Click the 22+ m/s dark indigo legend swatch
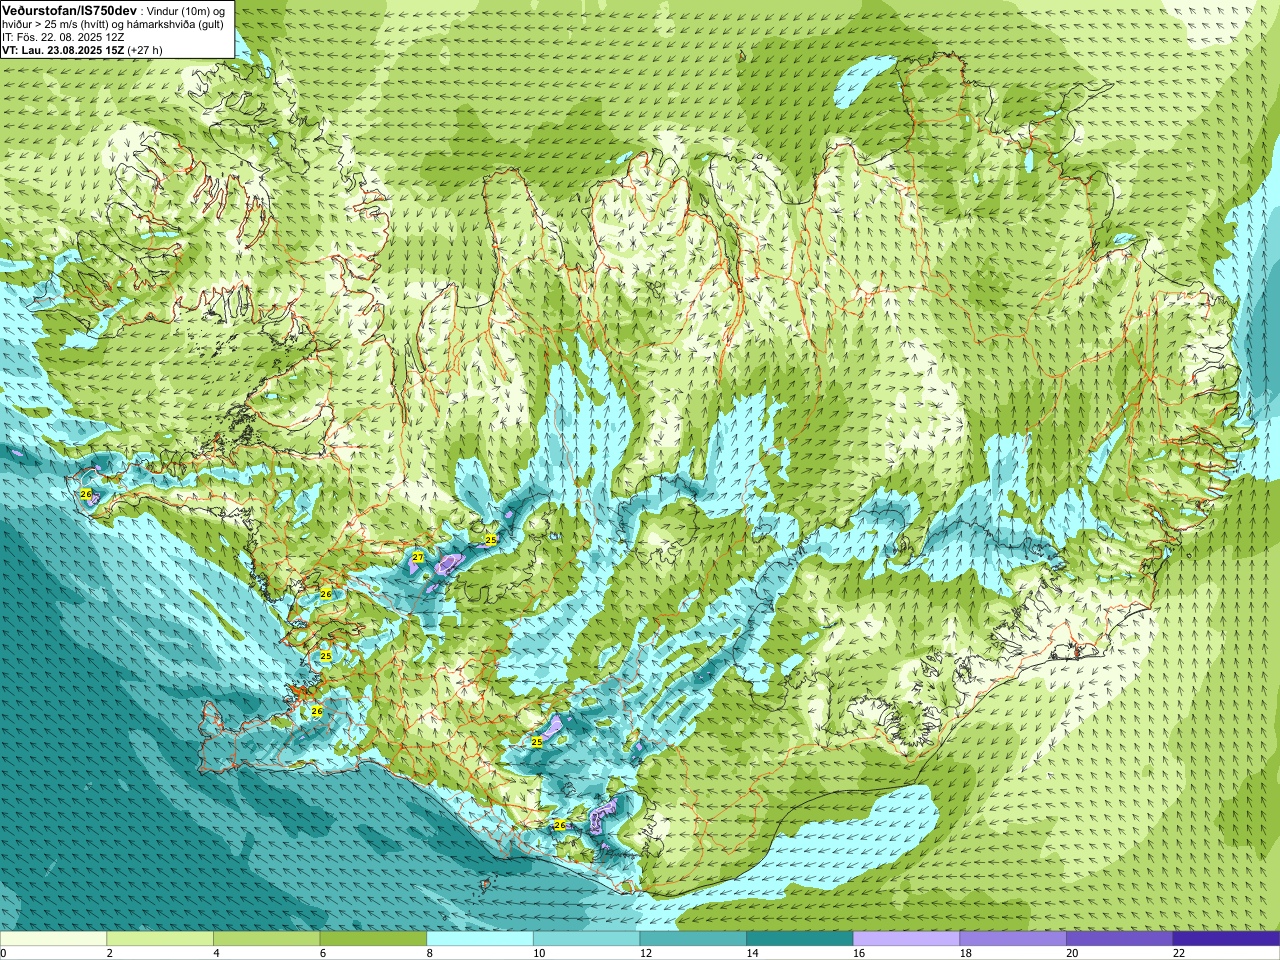Viewport: 1280px width, 960px height. pyautogui.click(x=1226, y=939)
